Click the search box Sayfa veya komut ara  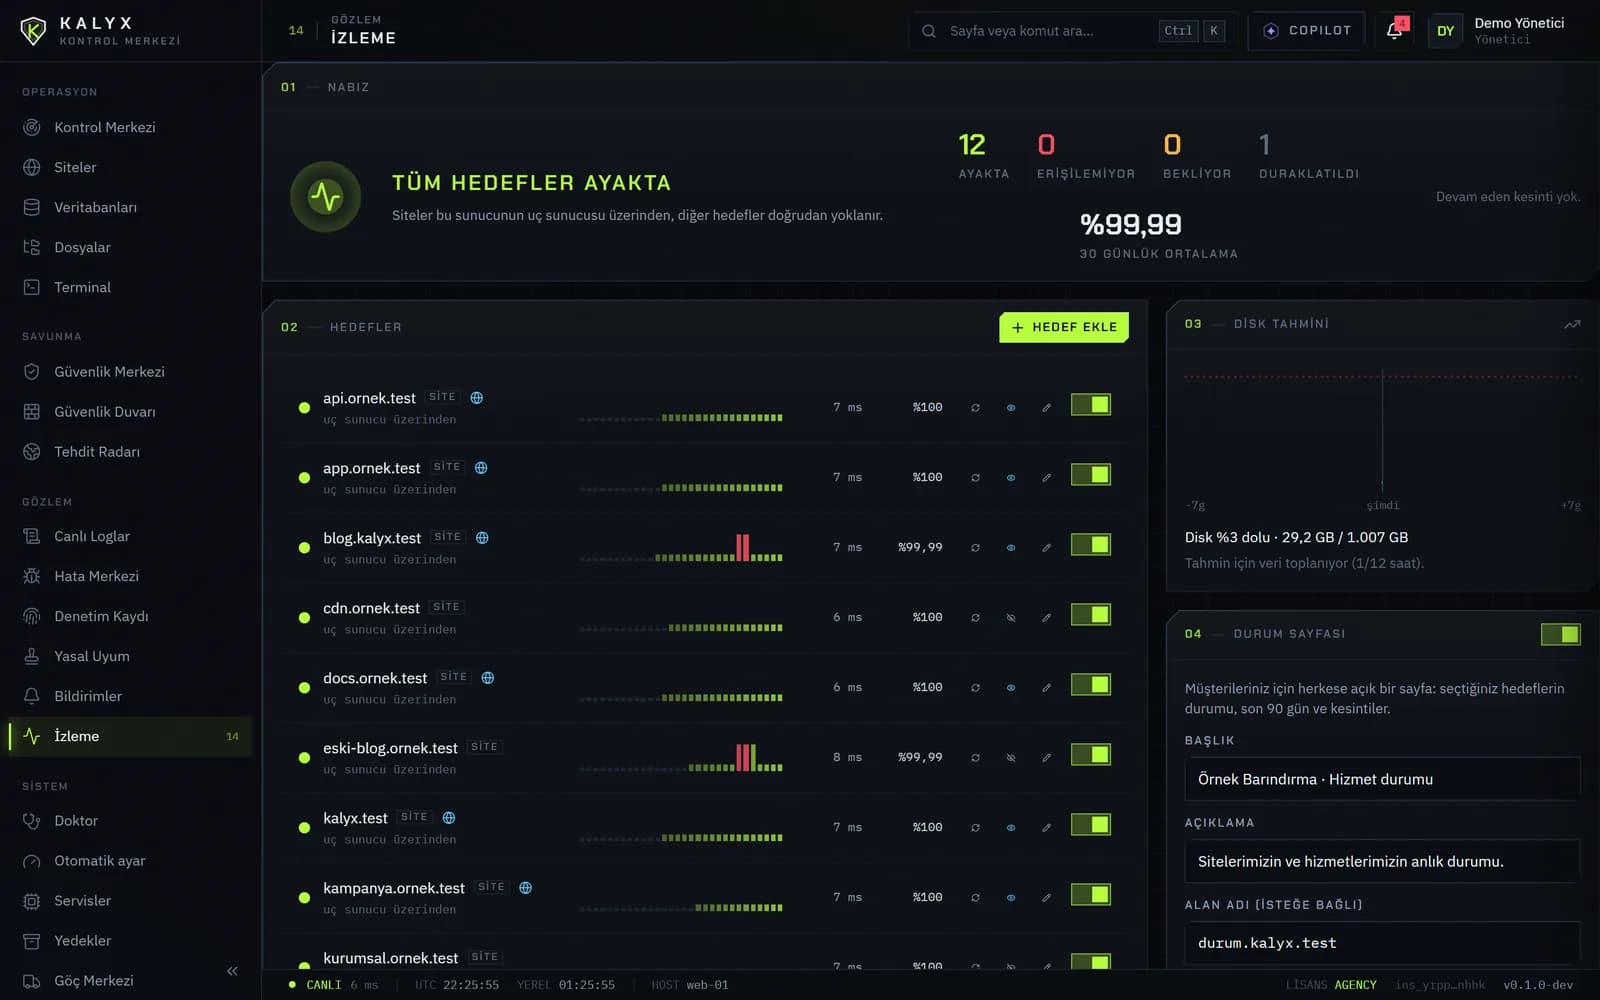pos(1072,31)
